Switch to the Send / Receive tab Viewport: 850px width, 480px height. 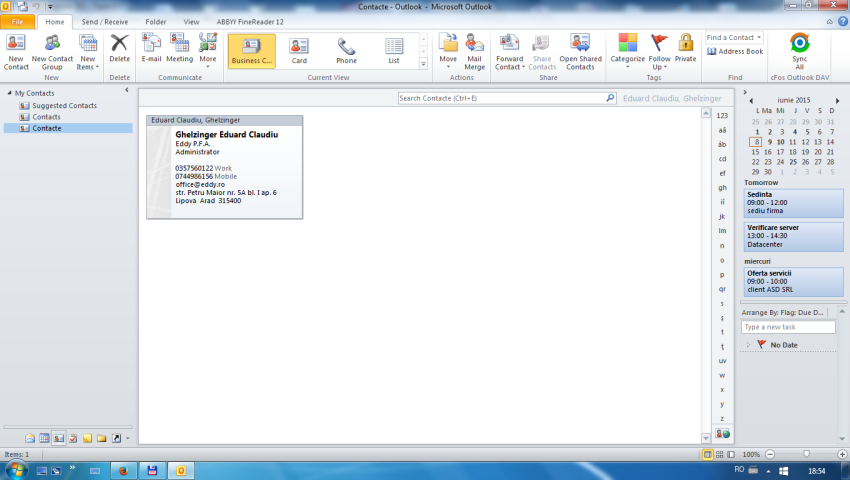pyautogui.click(x=105, y=22)
